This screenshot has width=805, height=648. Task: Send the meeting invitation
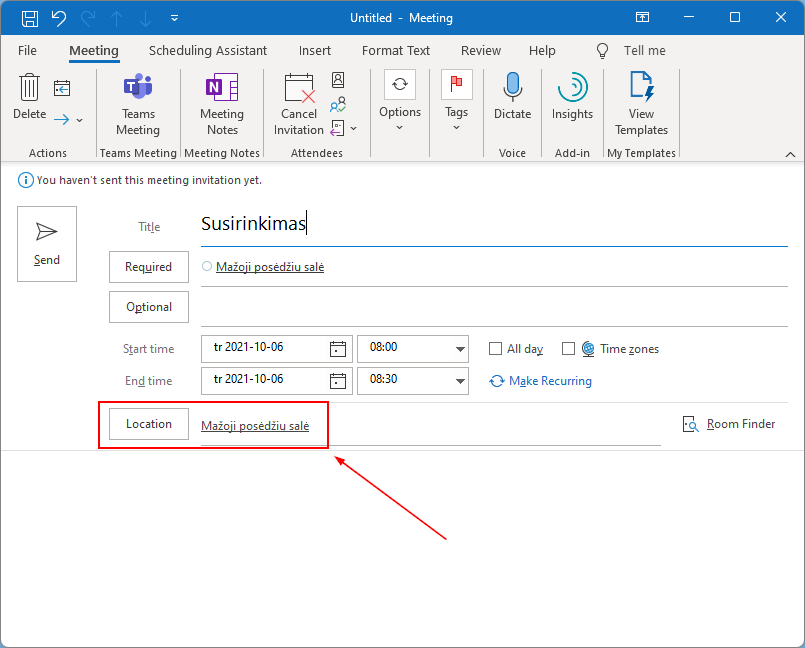(47, 244)
